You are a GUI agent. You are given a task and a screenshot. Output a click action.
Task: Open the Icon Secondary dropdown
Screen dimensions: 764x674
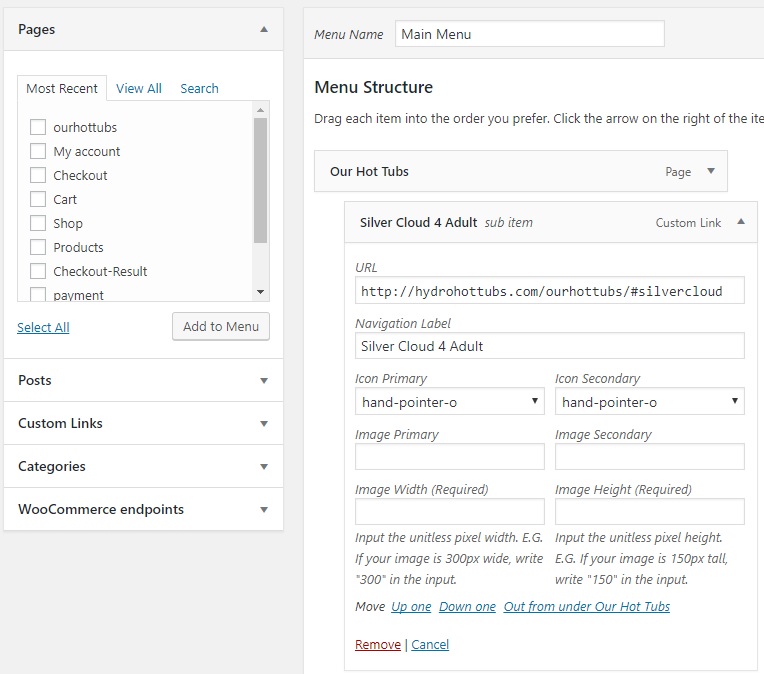tap(649, 402)
